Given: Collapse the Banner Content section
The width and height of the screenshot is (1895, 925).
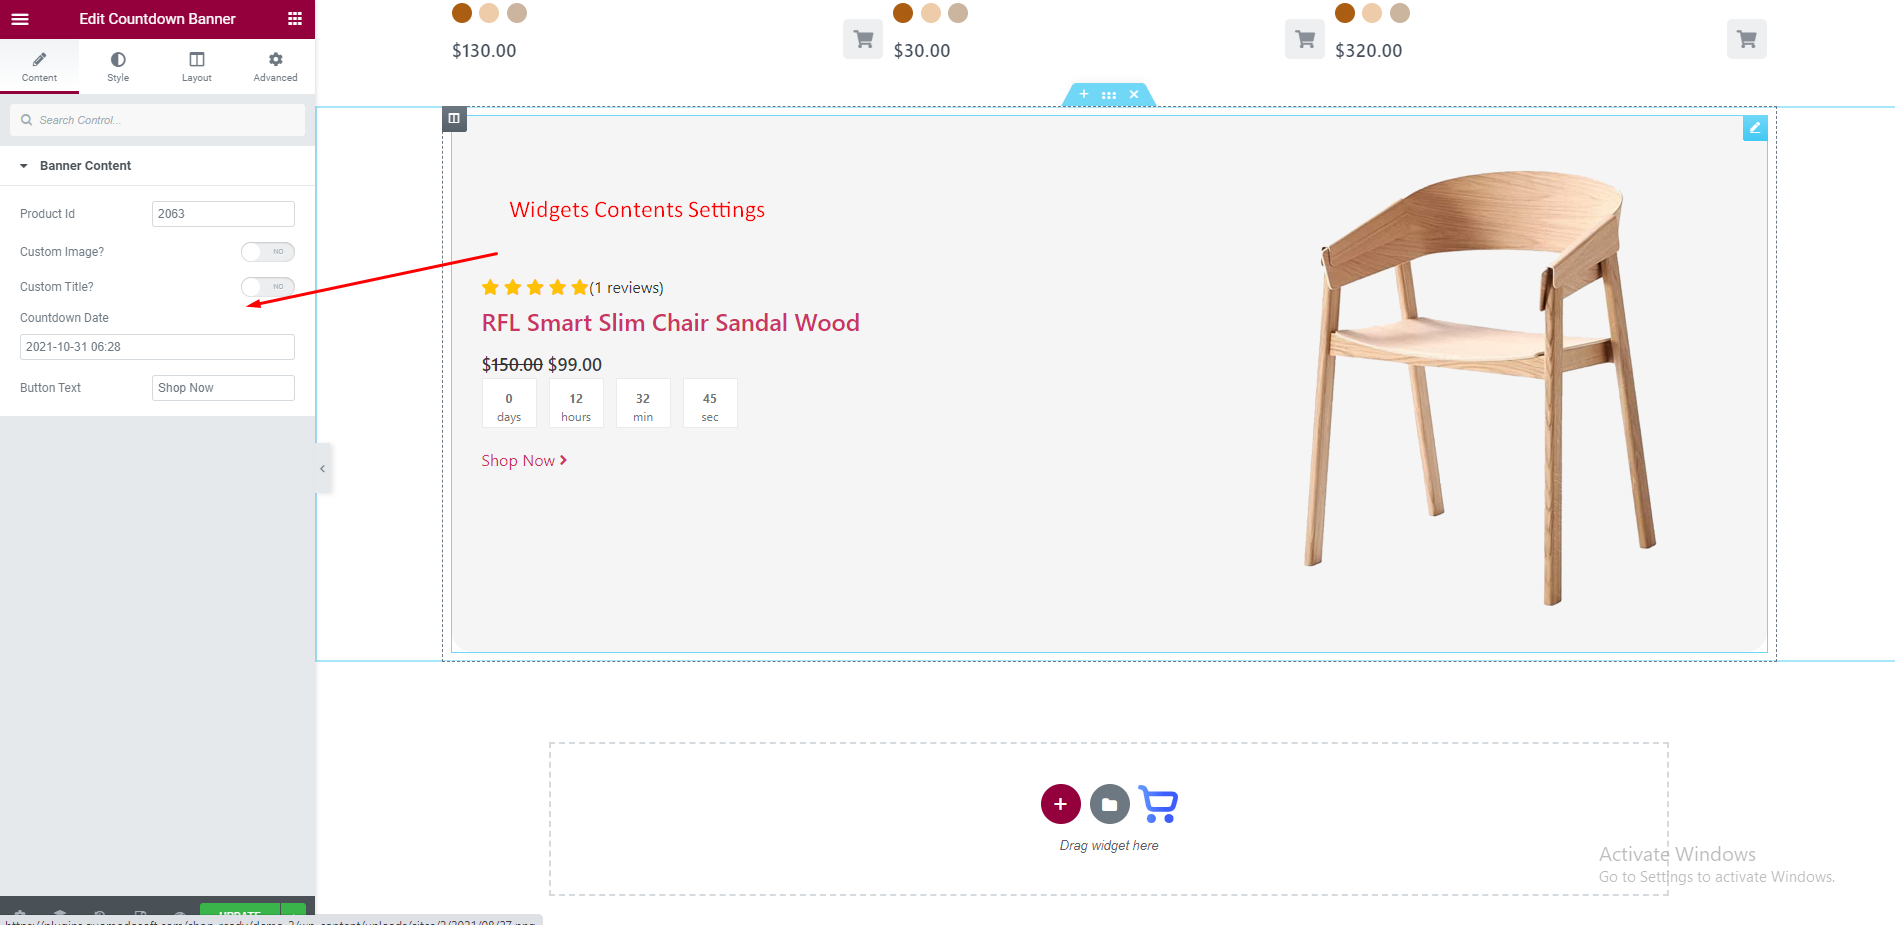Looking at the screenshot, I should (x=24, y=166).
